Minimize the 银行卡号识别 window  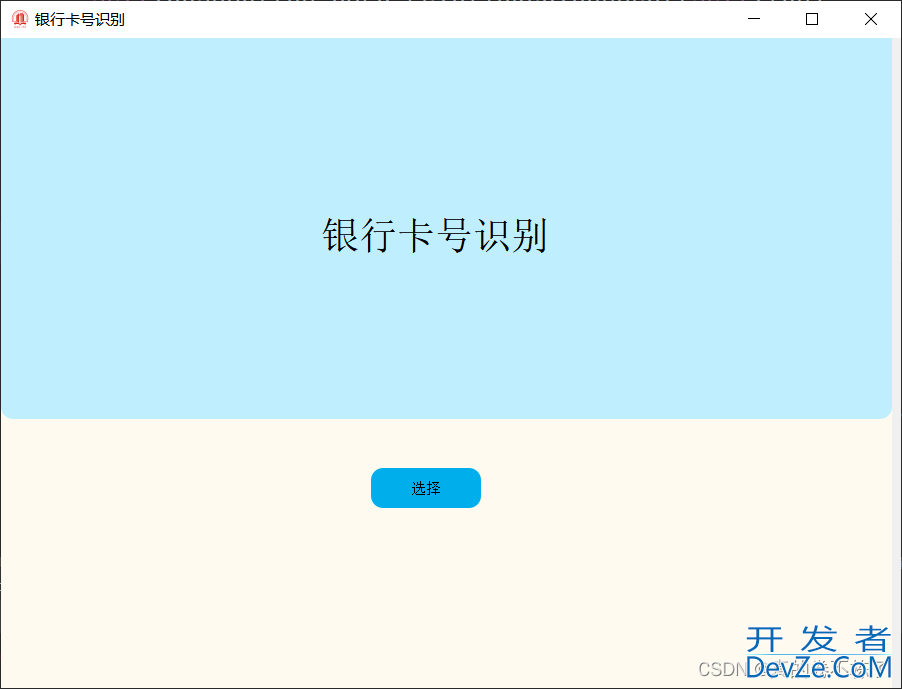pyautogui.click(x=754, y=19)
